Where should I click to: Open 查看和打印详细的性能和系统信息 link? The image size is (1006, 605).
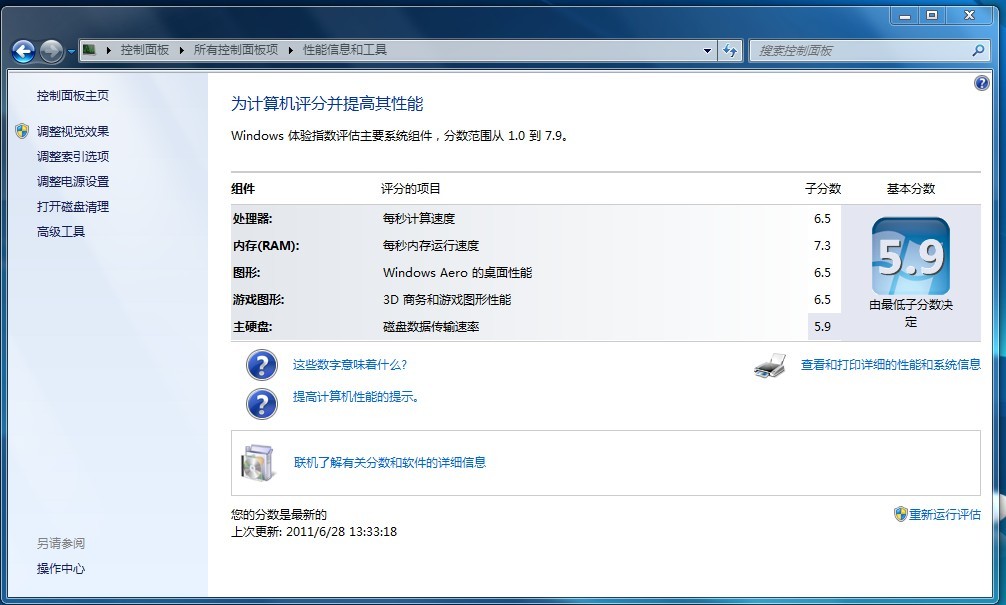(891, 364)
